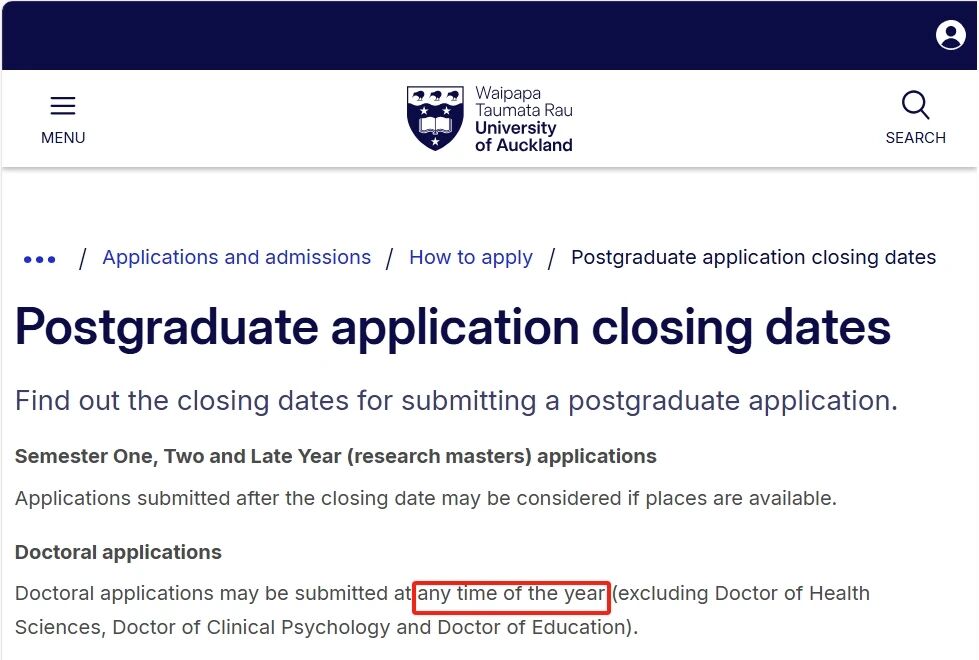Click the Semester One, Two and Late Year heading
Viewport: 979px width, 660px height.
335,457
